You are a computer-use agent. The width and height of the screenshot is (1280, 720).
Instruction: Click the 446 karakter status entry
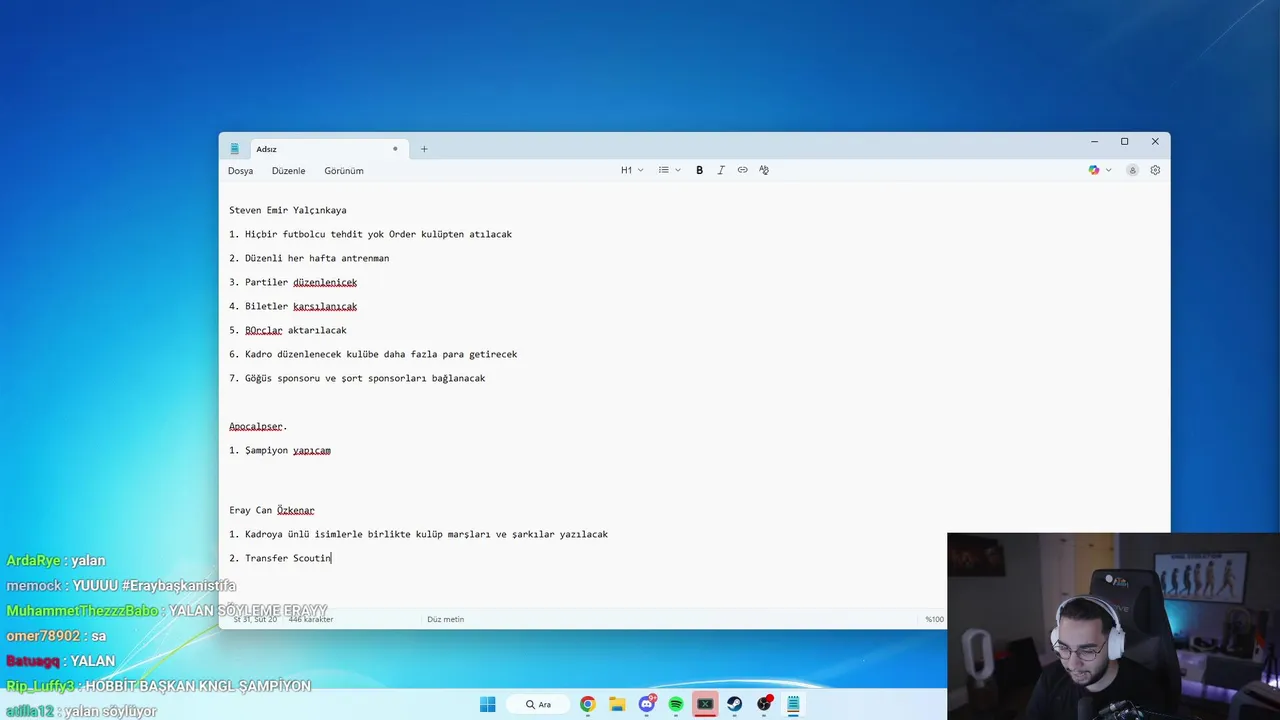pyautogui.click(x=311, y=619)
